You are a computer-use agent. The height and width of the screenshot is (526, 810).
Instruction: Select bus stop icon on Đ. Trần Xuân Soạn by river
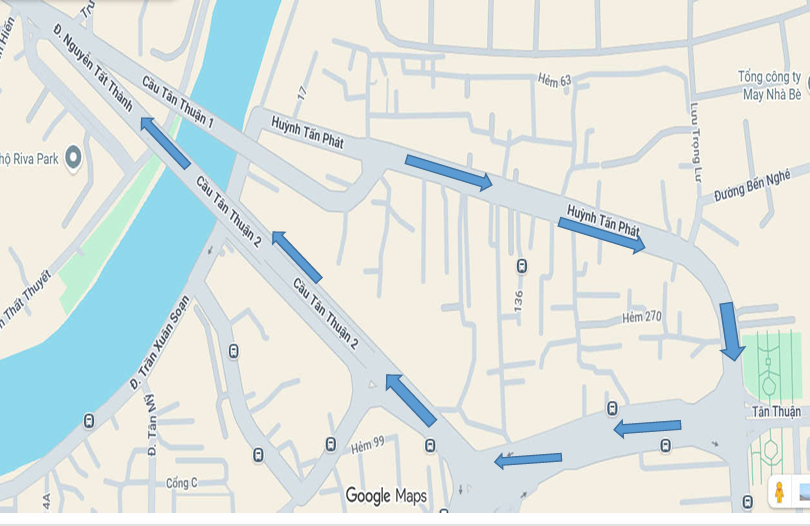pyautogui.click(x=89, y=420)
